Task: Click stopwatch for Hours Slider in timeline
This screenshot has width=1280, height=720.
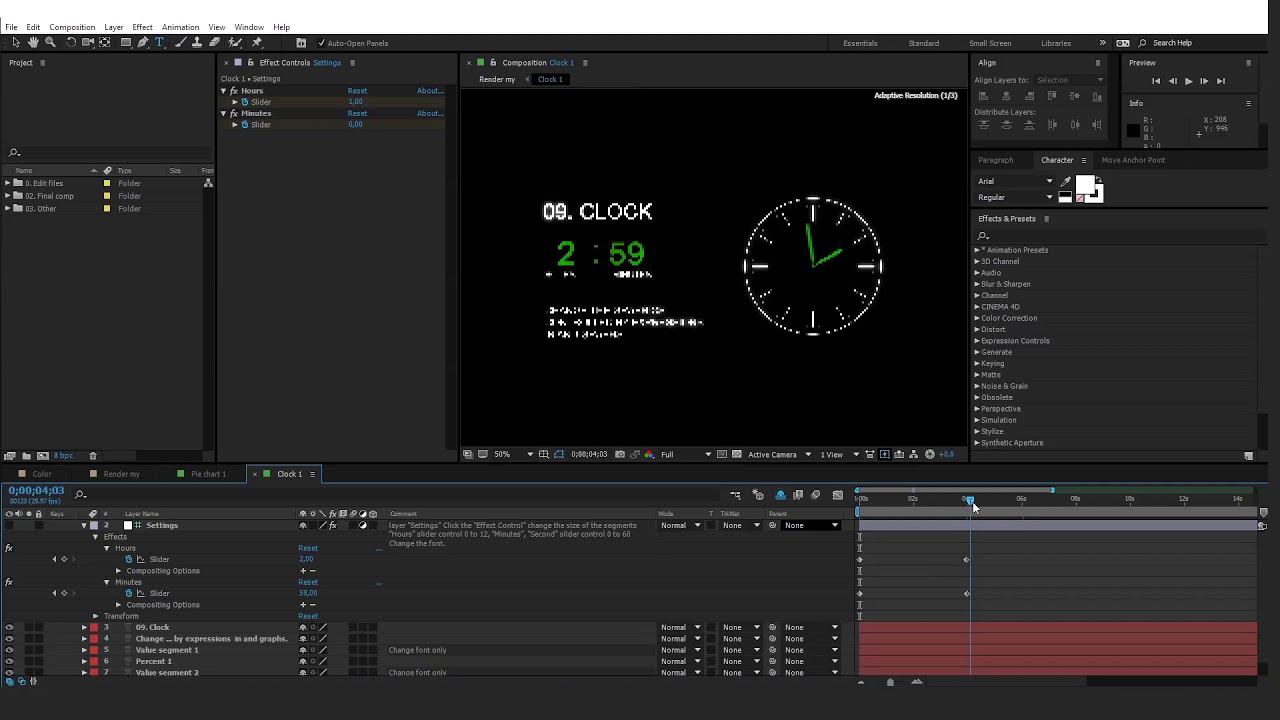Action: [129, 560]
